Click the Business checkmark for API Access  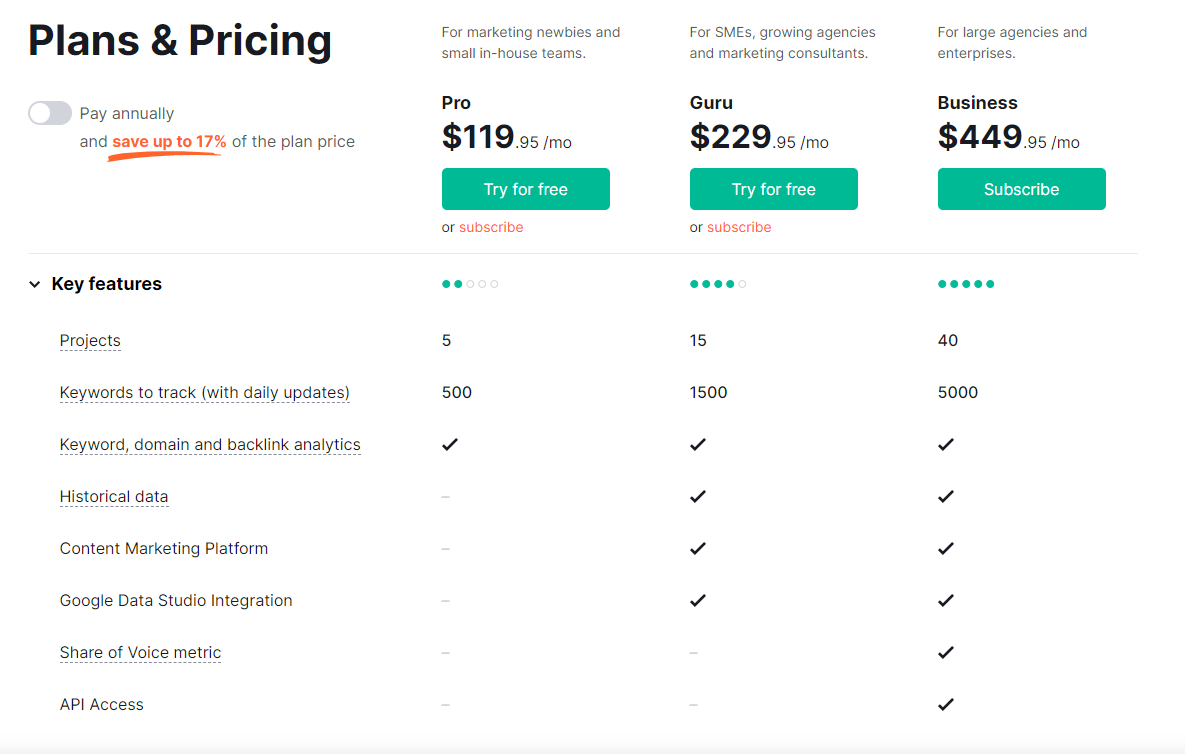(946, 705)
